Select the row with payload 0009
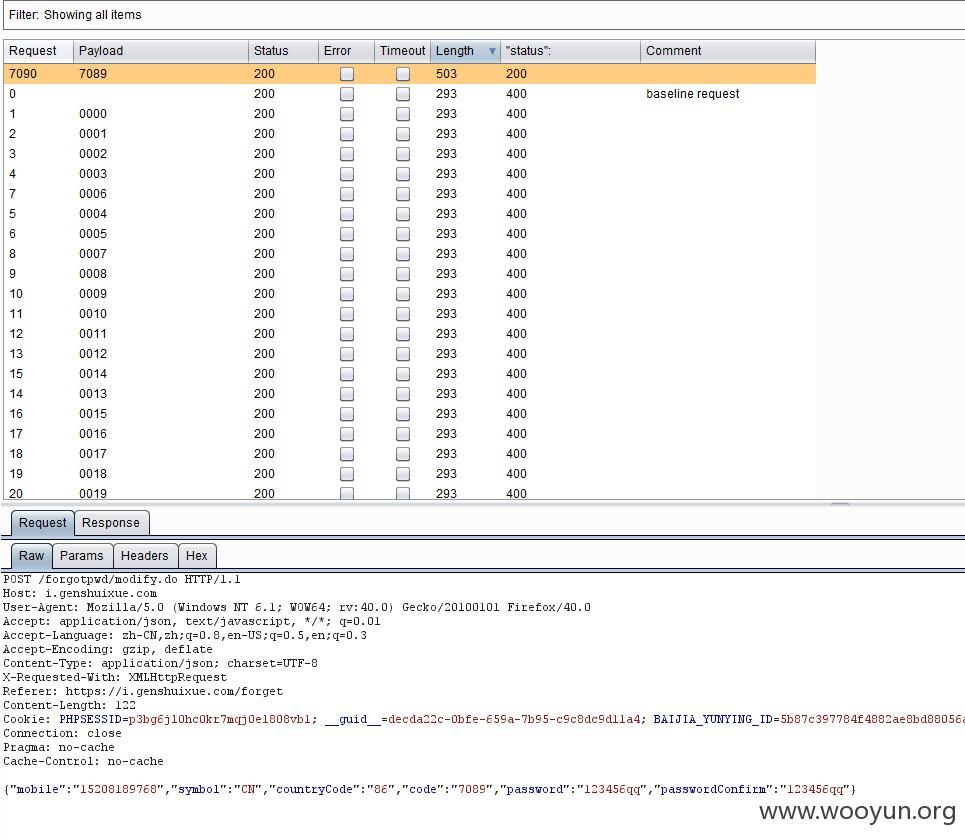 pos(410,294)
